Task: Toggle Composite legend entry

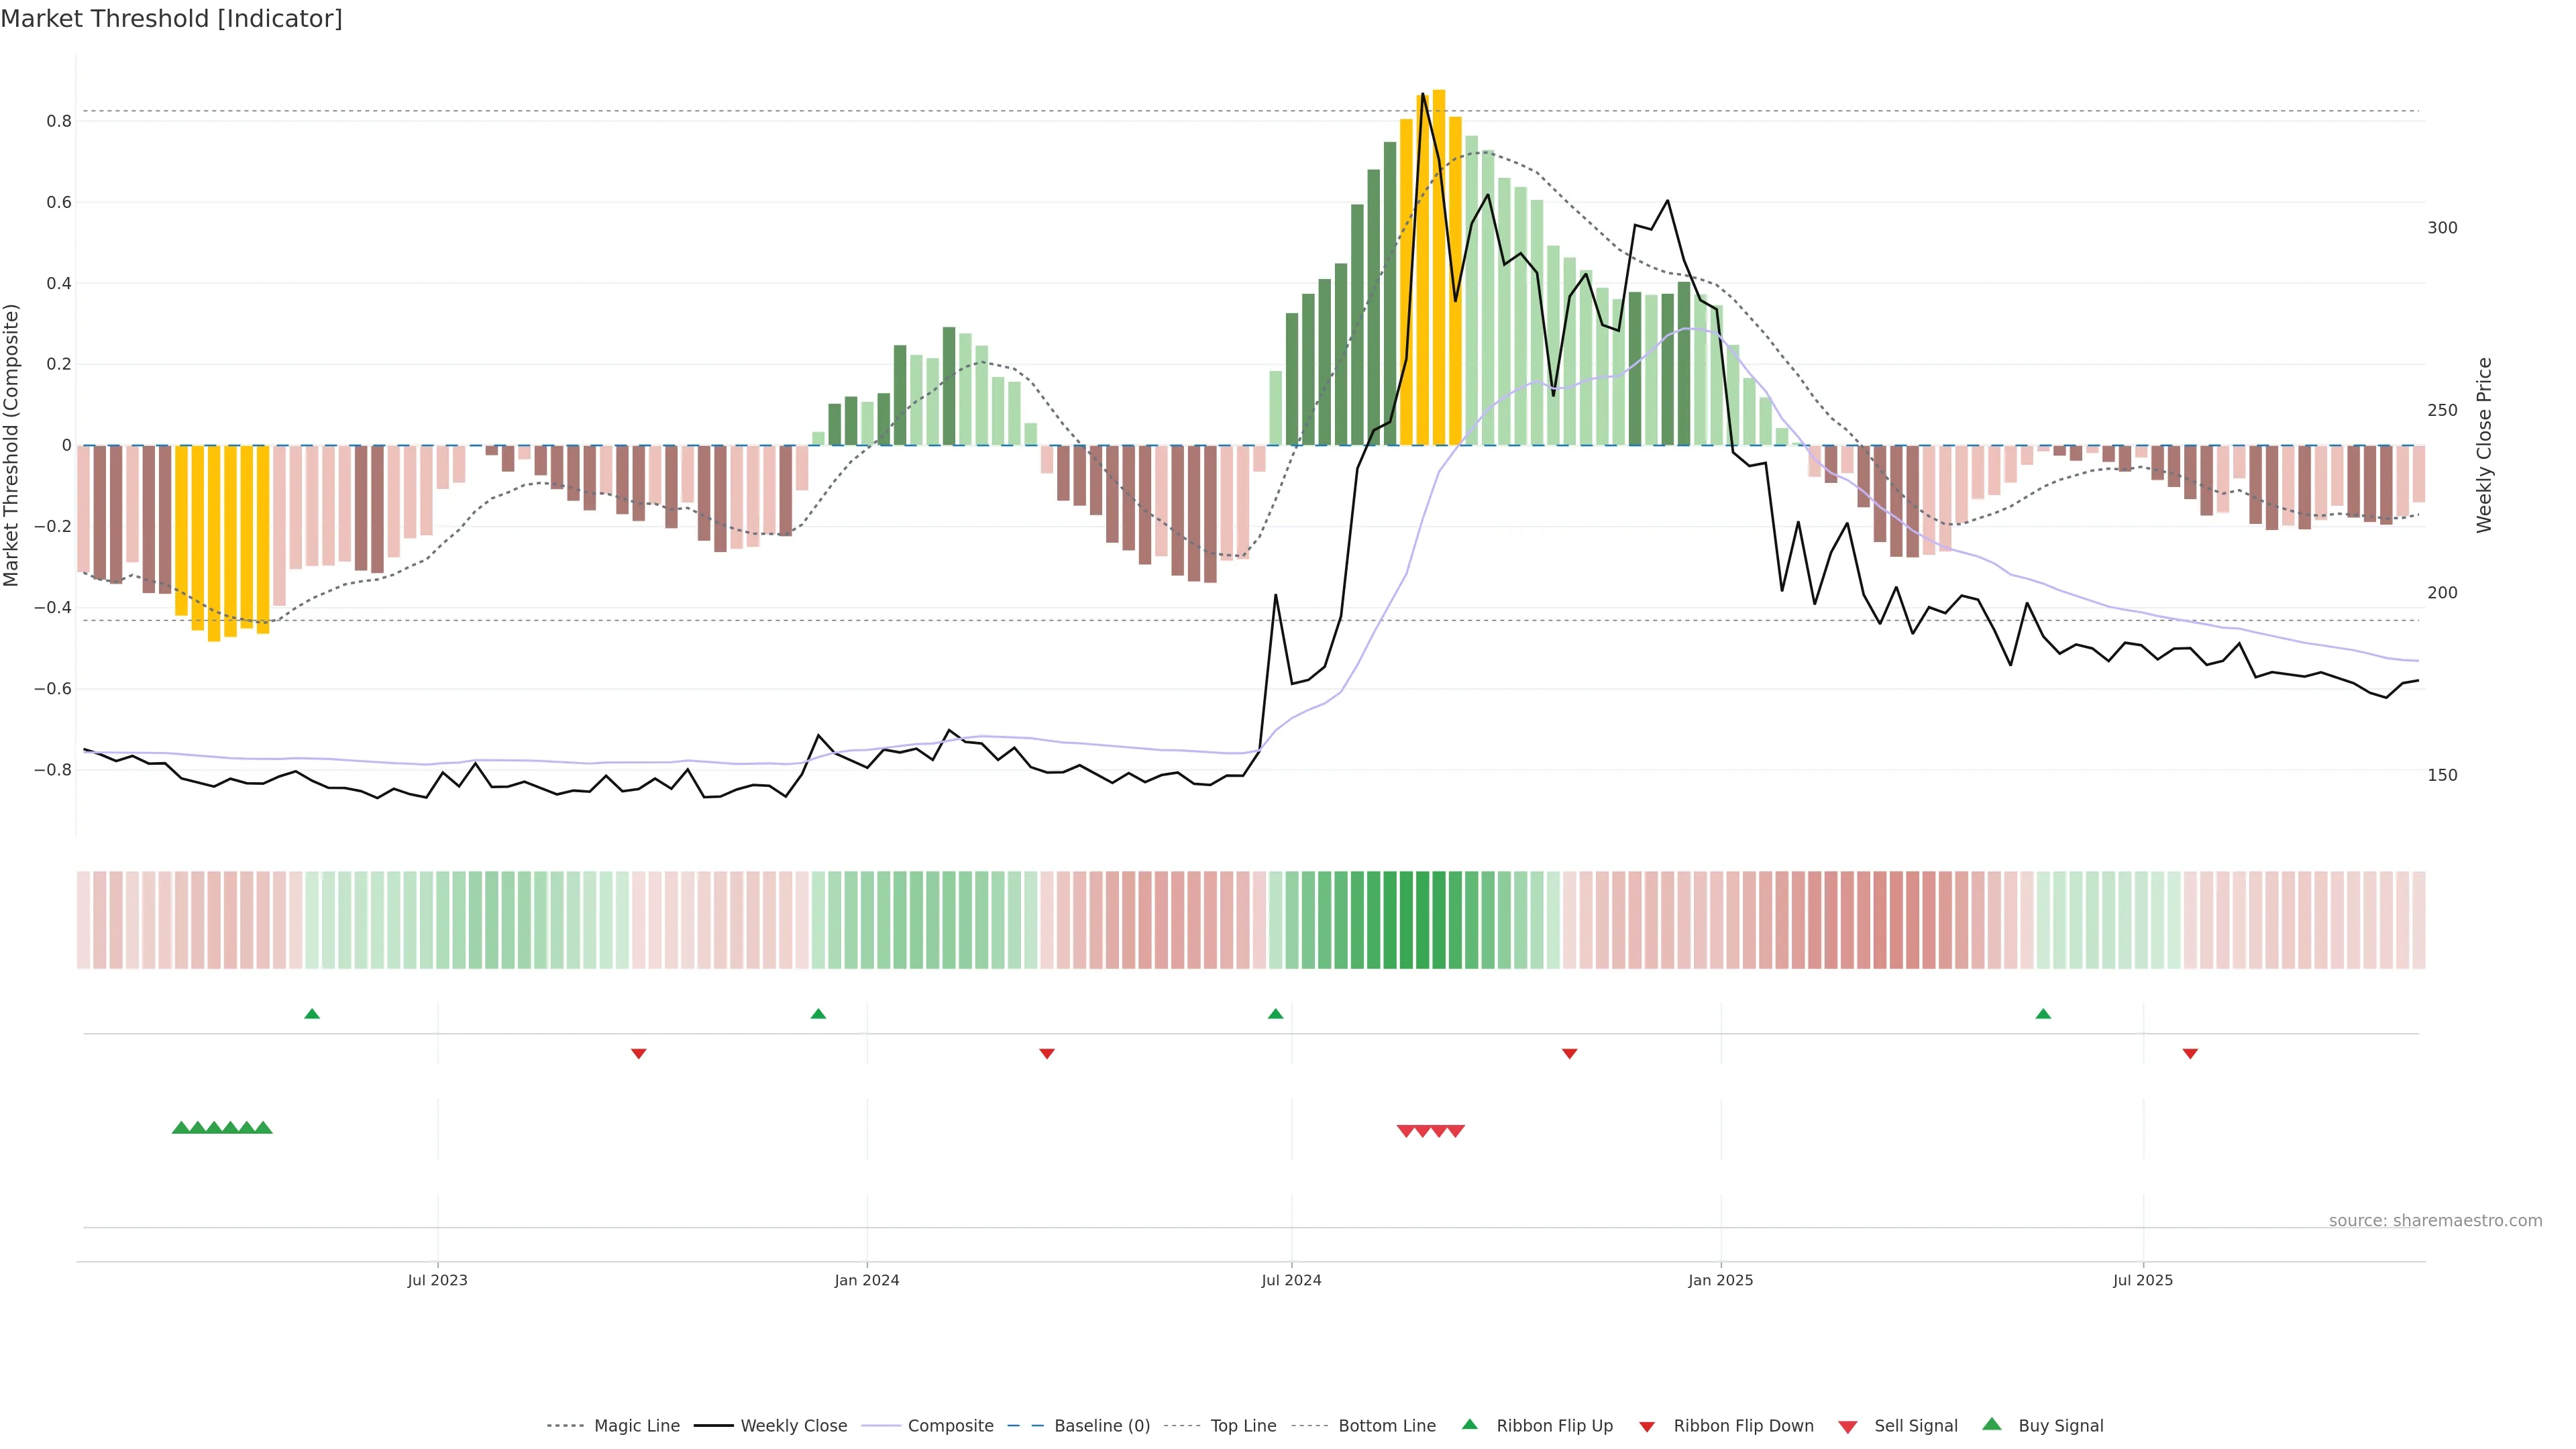Action: point(950,1426)
